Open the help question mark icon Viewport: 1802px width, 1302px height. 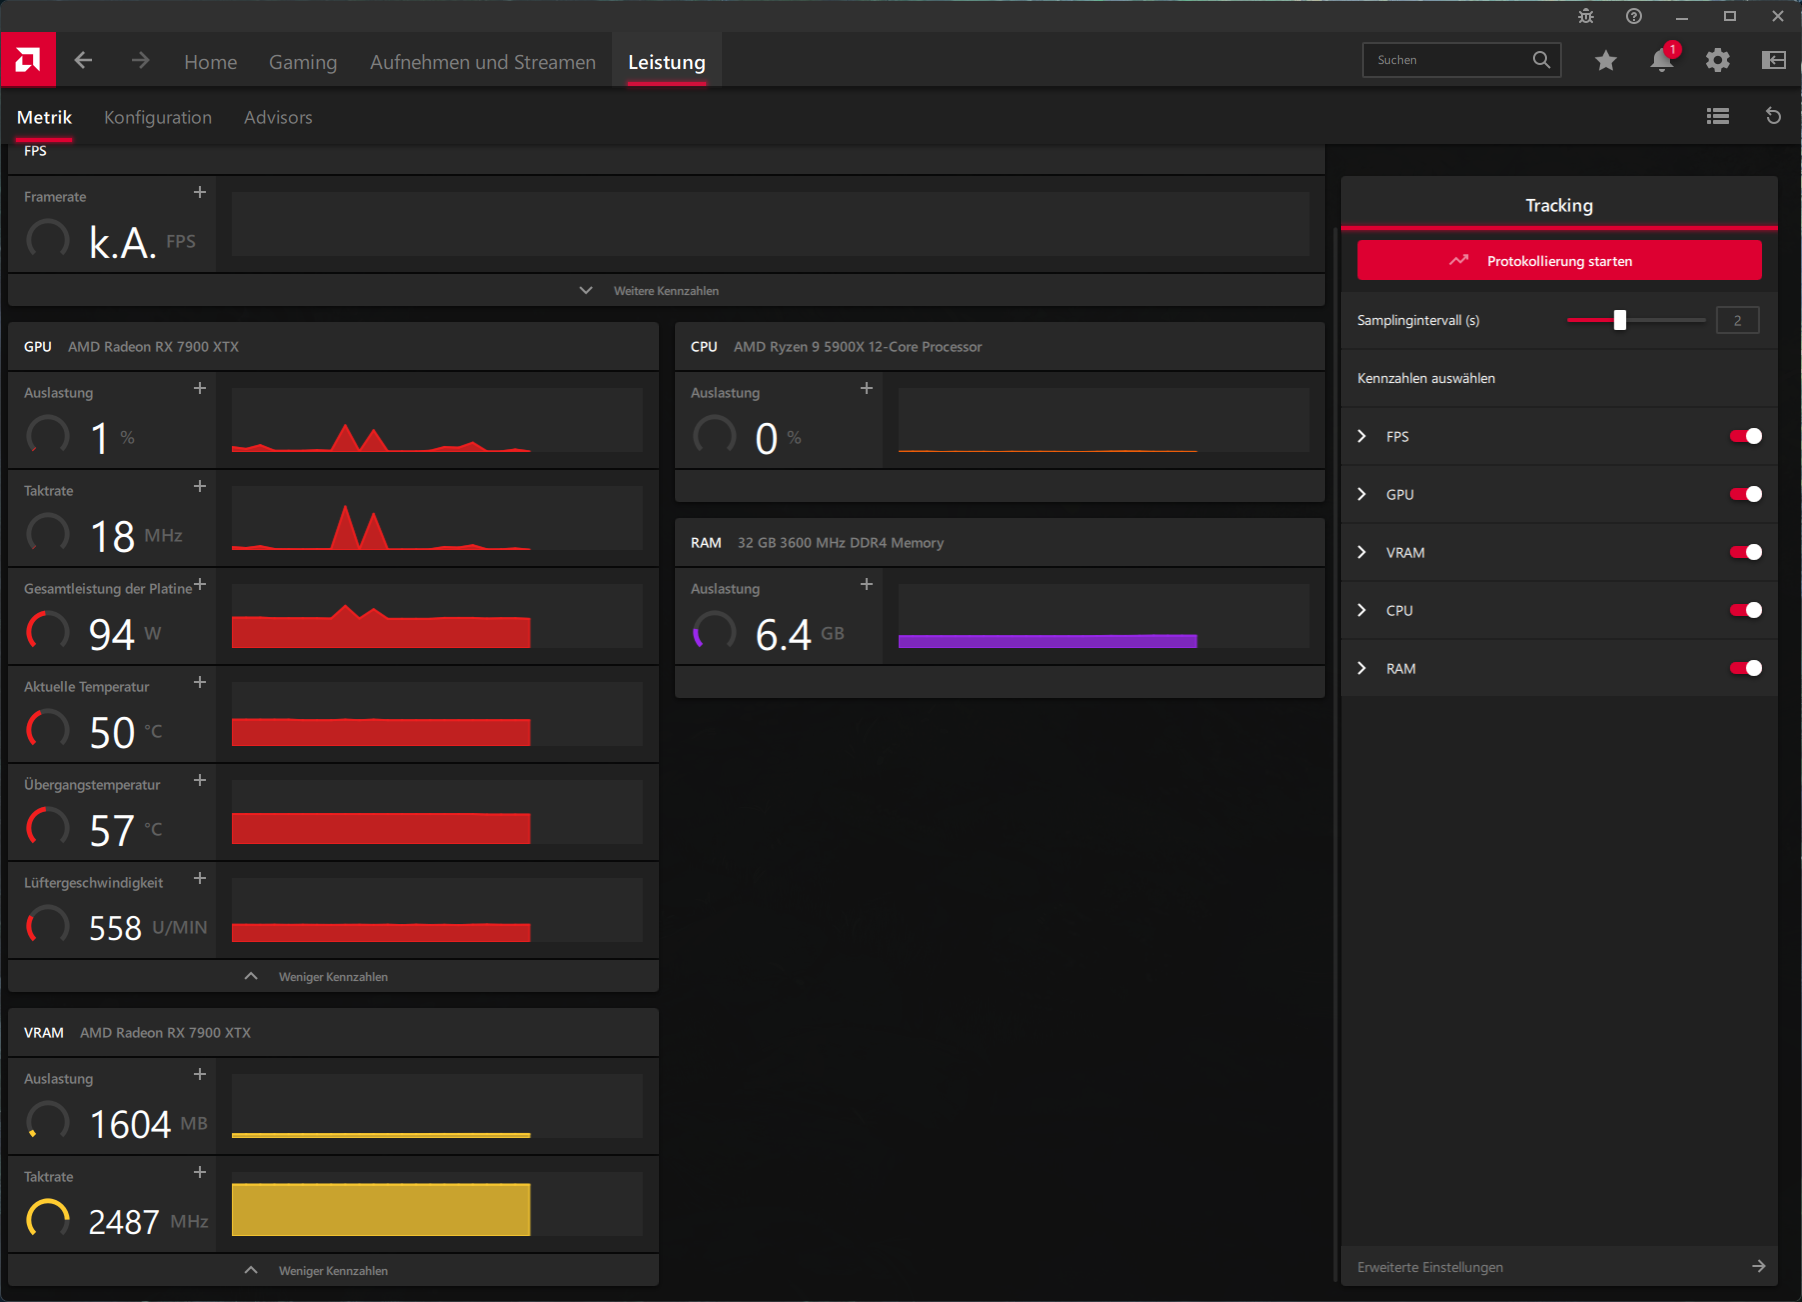pyautogui.click(x=1634, y=16)
